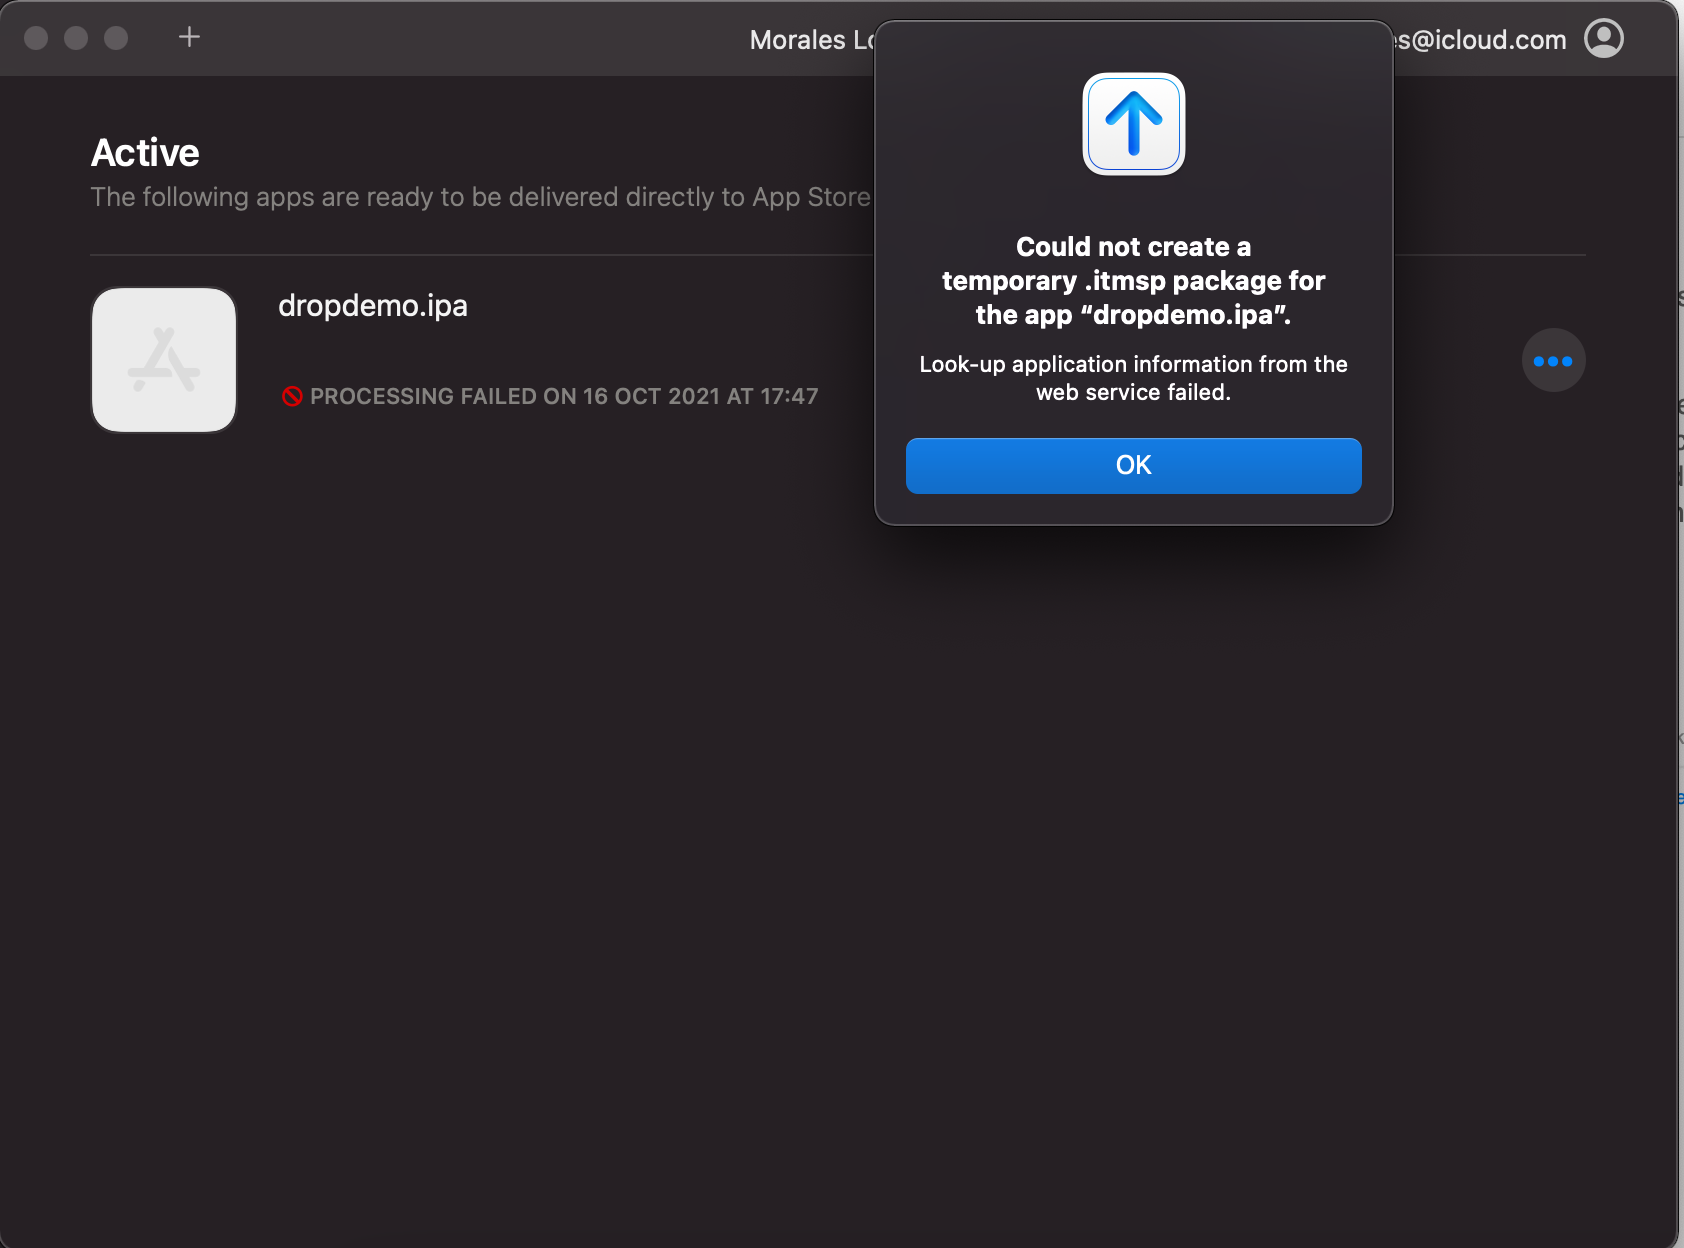Click the look-up application failure subtitle text
Viewport: 1684px width, 1248px height.
(x=1133, y=378)
